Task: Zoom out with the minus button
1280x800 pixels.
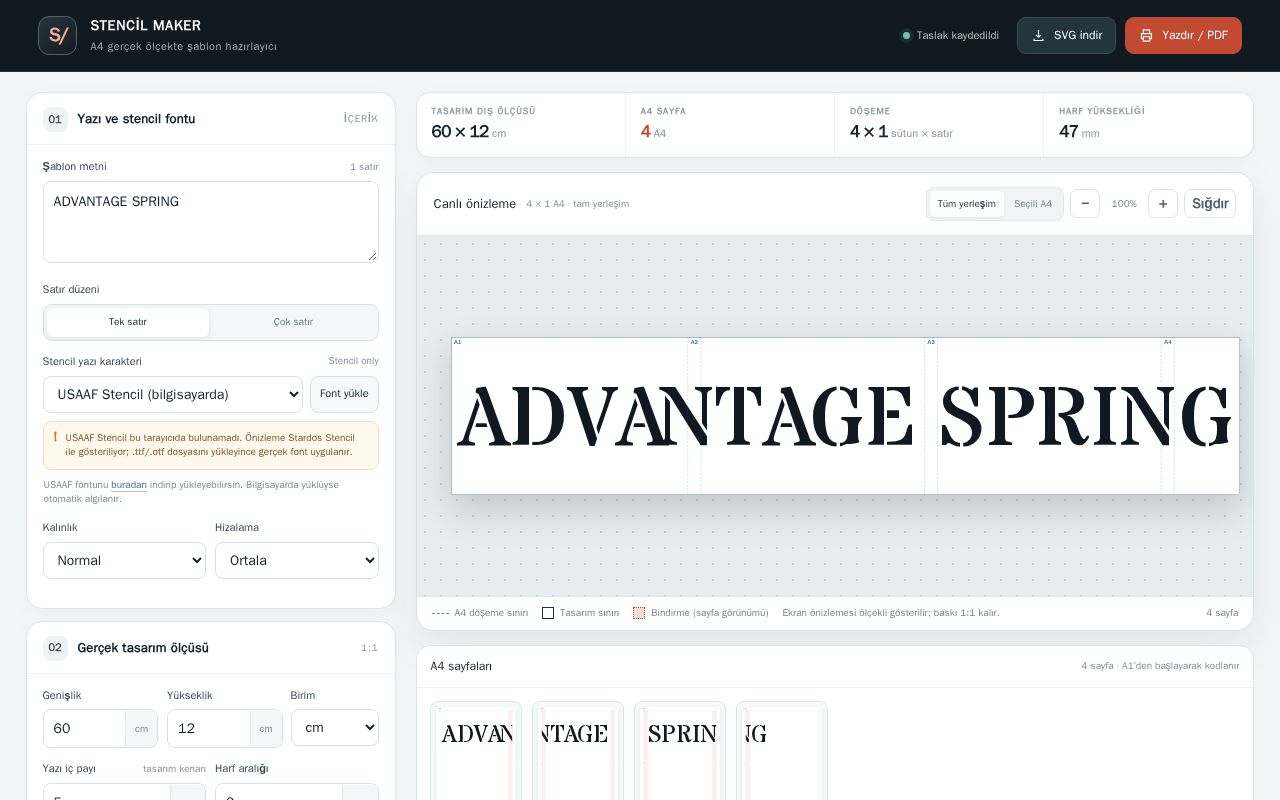Action: pyautogui.click(x=1085, y=203)
